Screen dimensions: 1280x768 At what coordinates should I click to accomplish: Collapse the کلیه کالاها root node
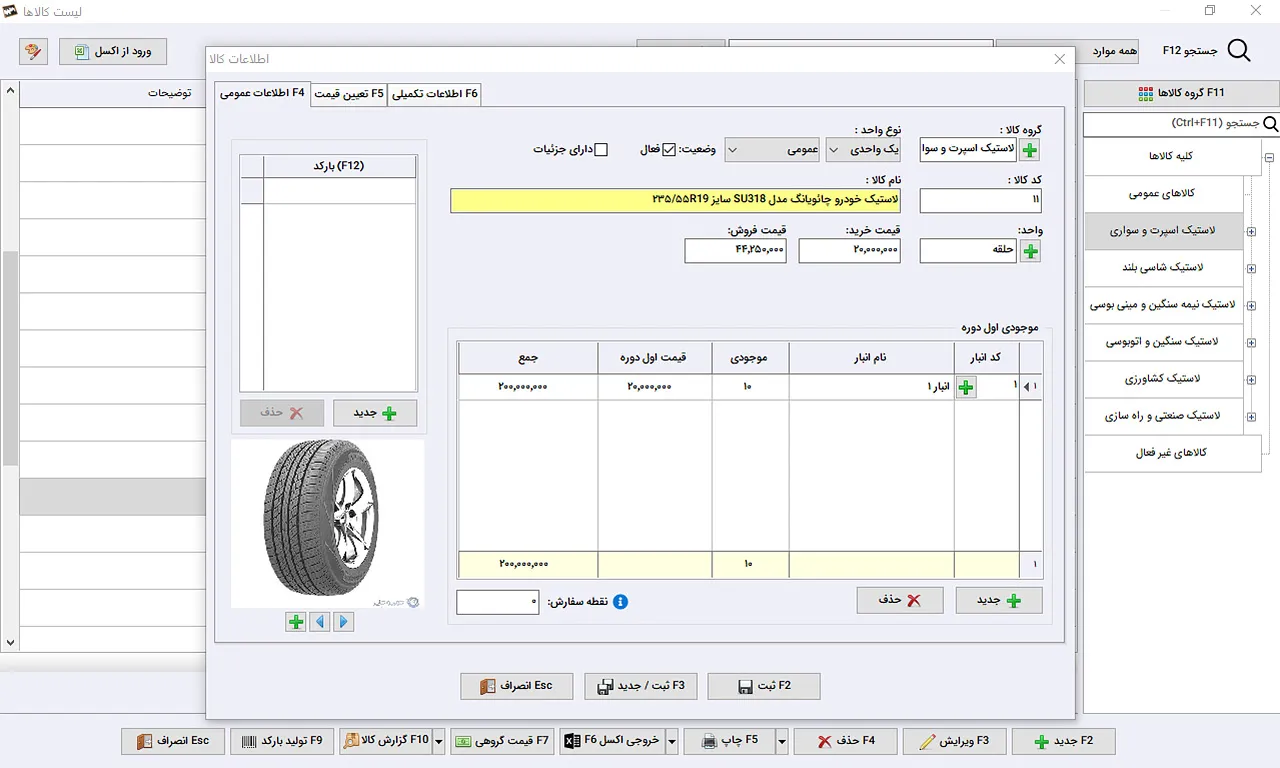(1269, 157)
